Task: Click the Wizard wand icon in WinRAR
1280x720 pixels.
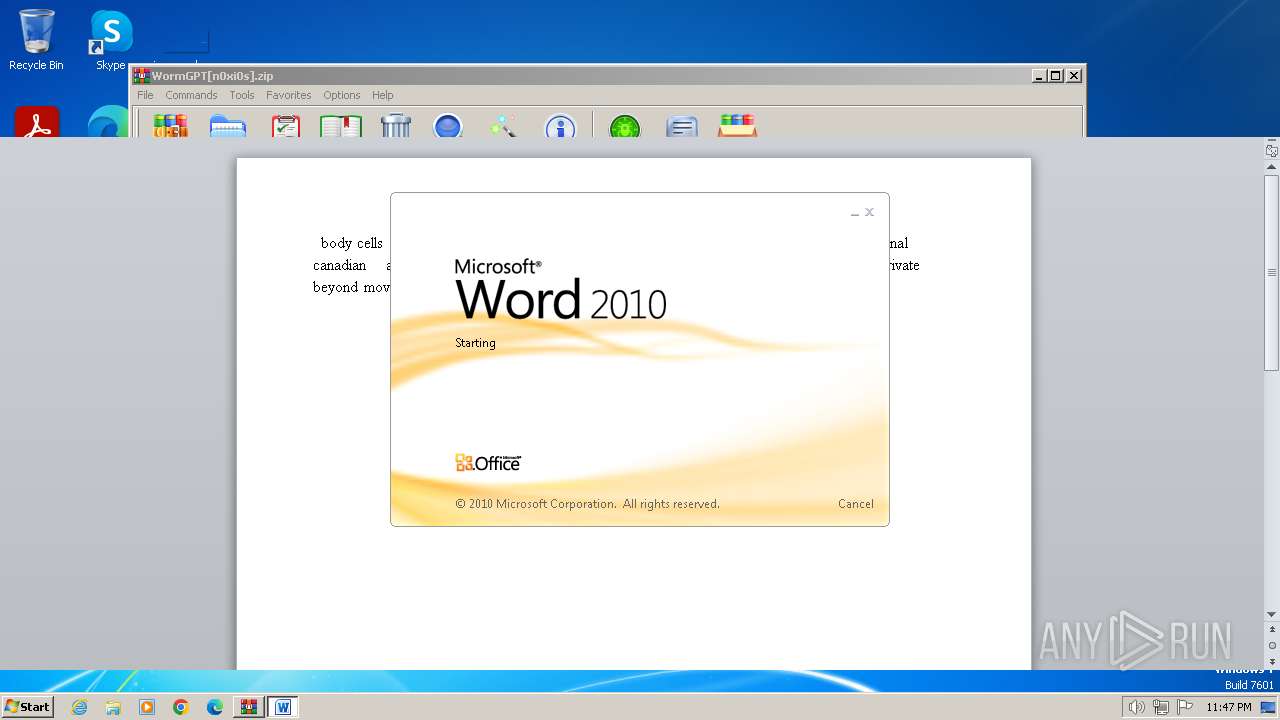Action: point(503,125)
